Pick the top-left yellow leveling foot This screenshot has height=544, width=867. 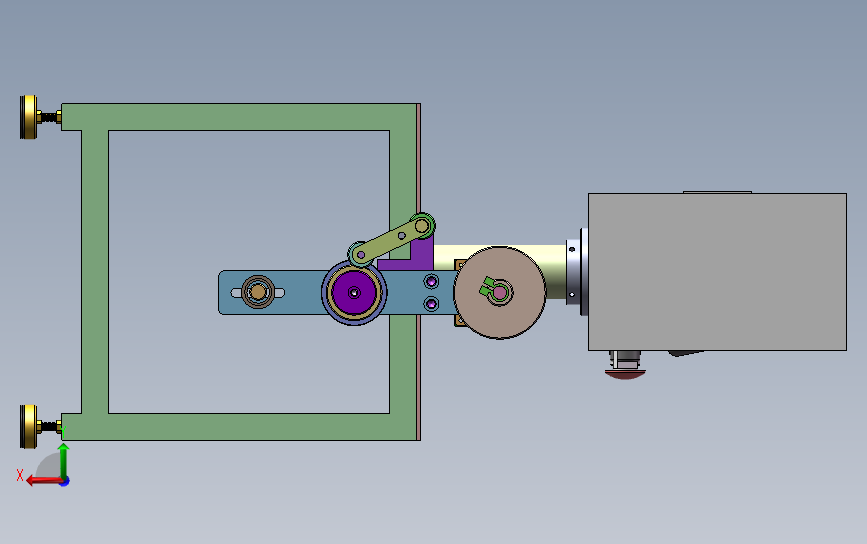pyautogui.click(x=29, y=117)
